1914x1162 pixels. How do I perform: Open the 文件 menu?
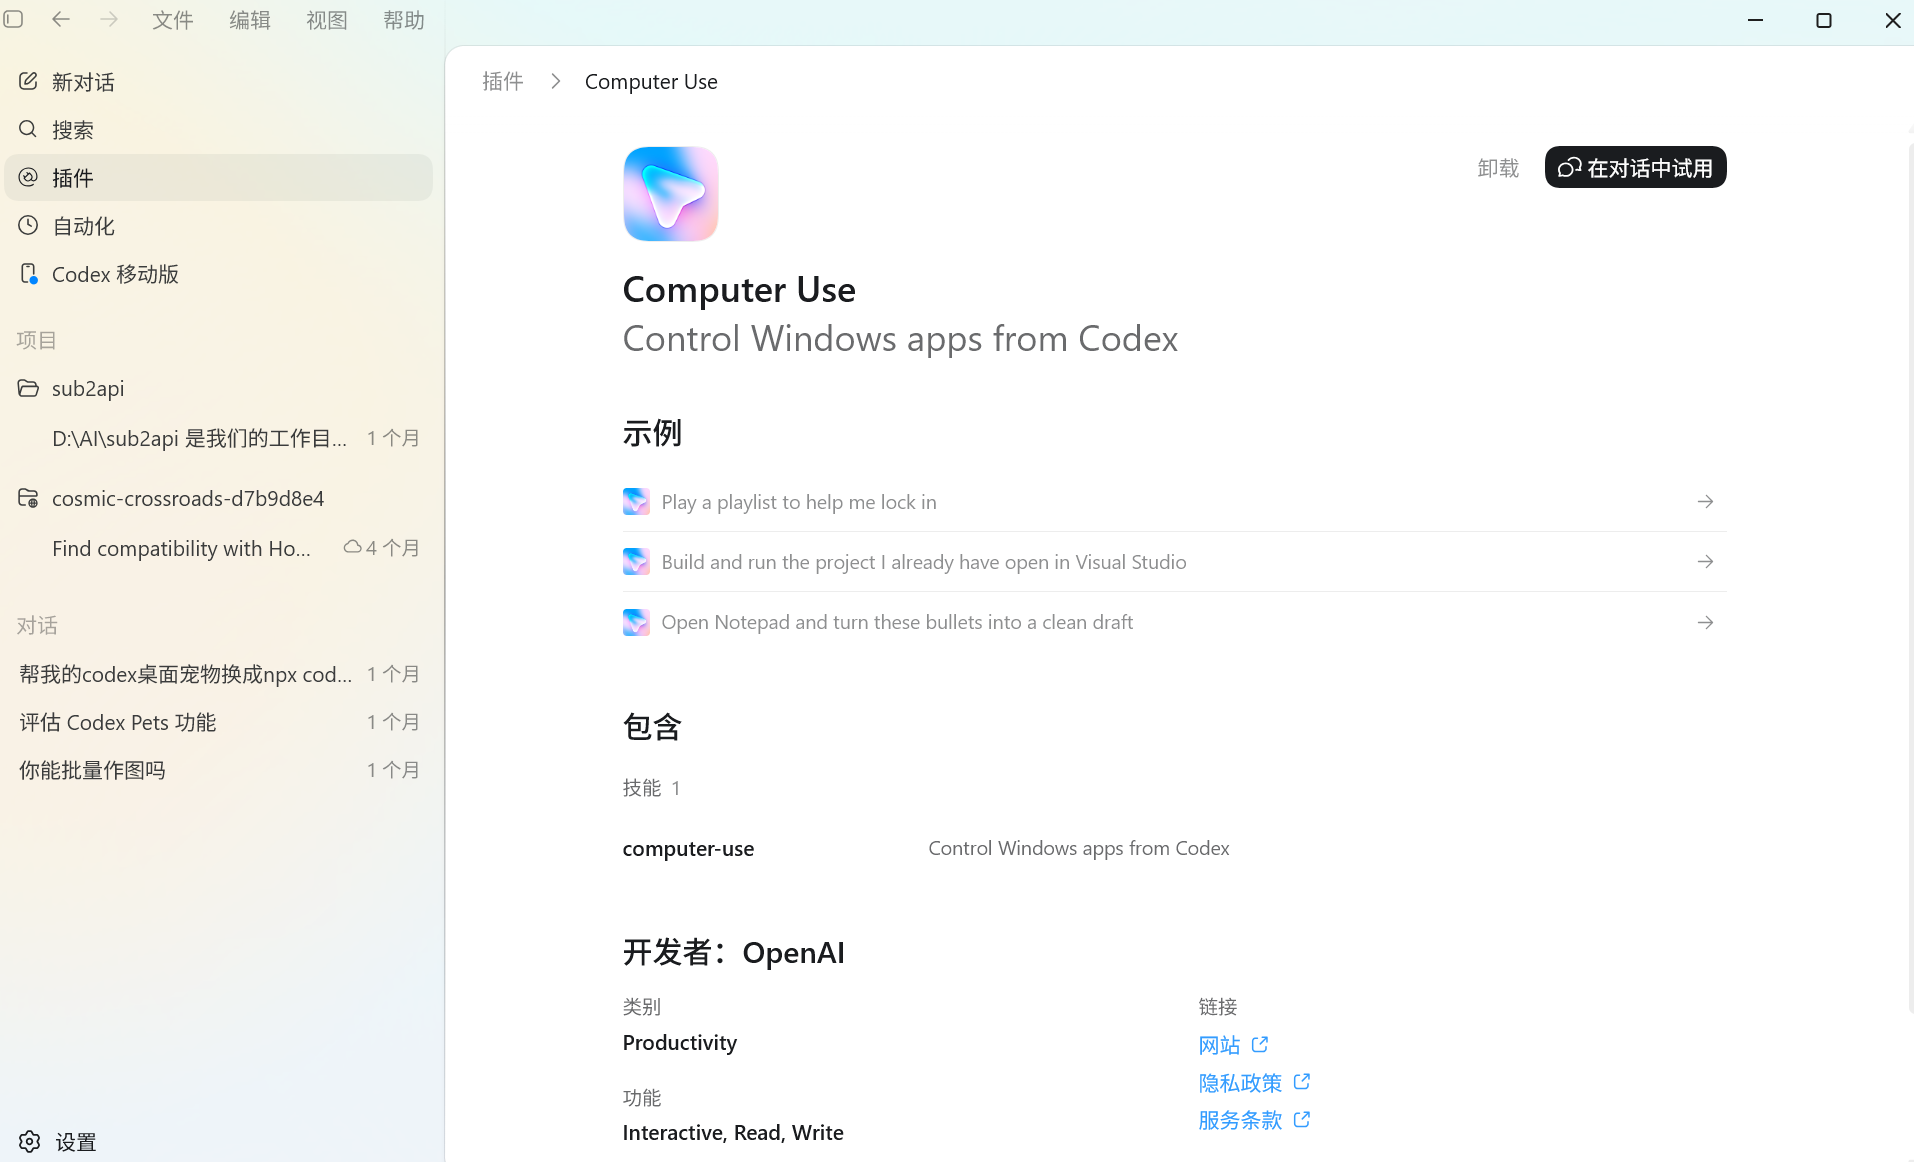click(x=172, y=20)
